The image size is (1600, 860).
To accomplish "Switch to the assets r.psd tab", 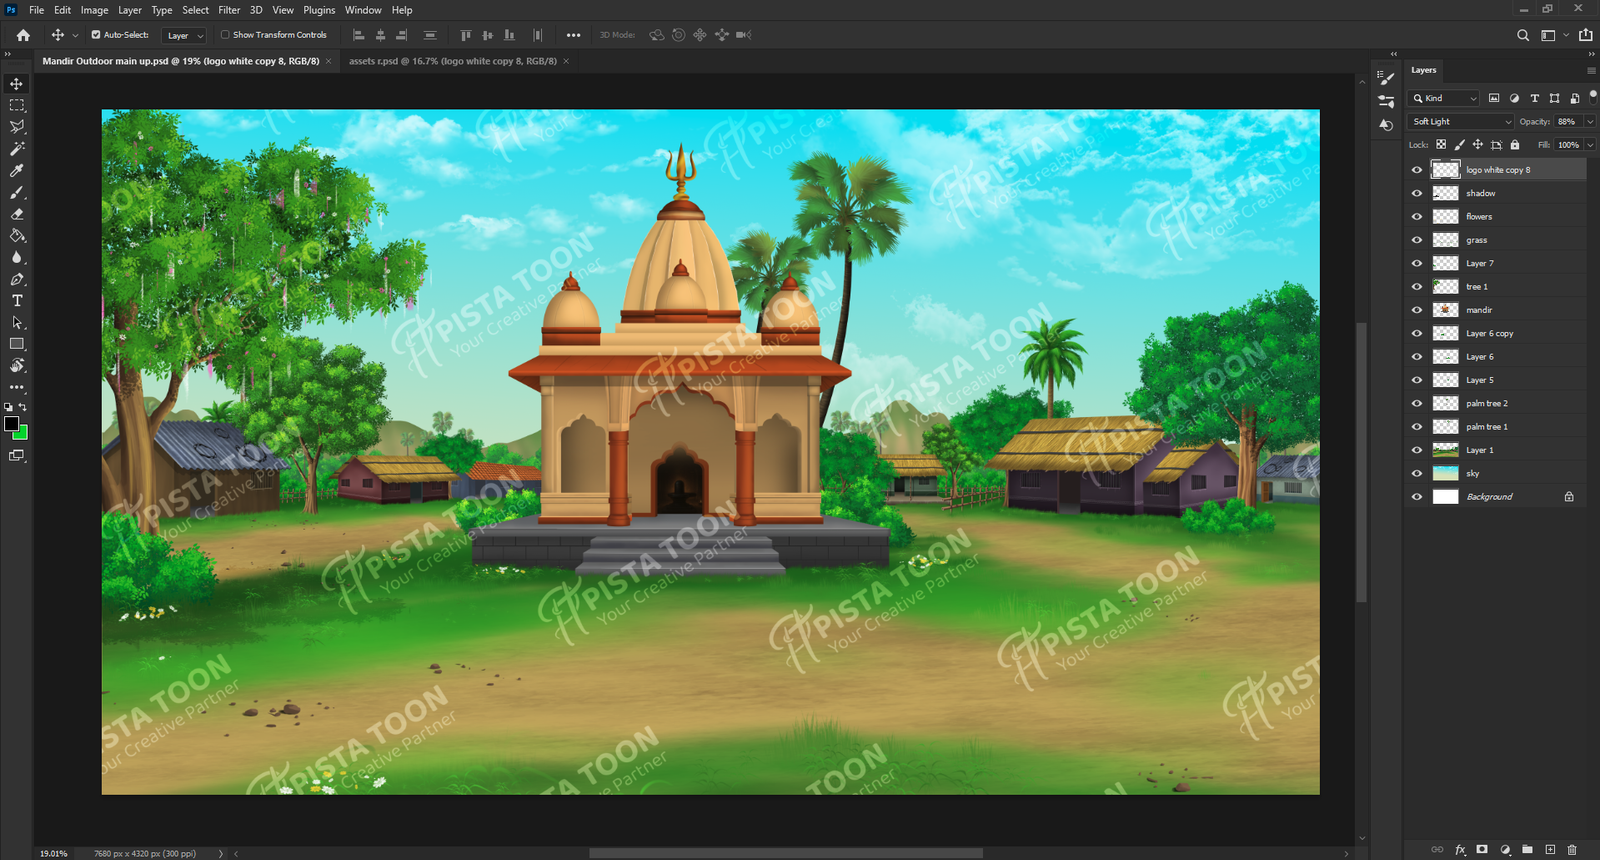I will pyautogui.click(x=452, y=61).
